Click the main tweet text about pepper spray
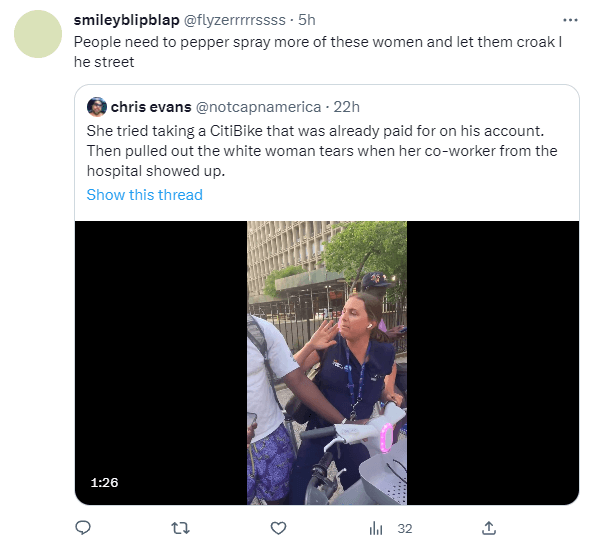595x548 pixels. pyautogui.click(x=318, y=52)
